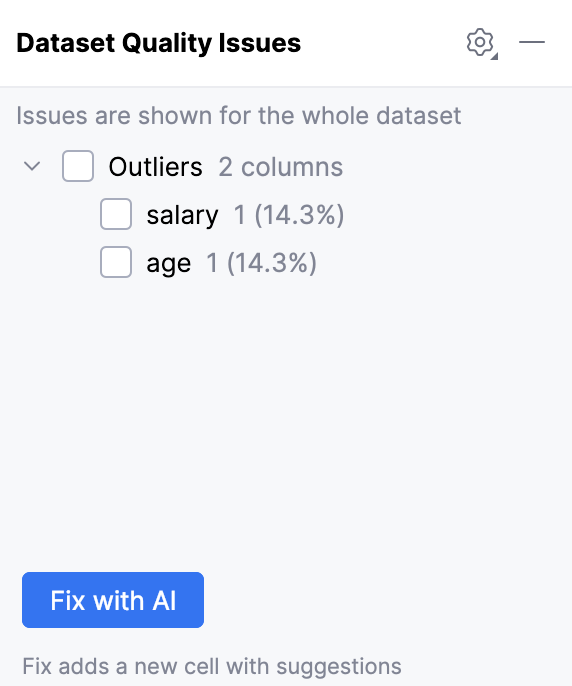Click salary's 1 (14.3%) outlier count
This screenshot has width=572, height=686.
coord(289,215)
